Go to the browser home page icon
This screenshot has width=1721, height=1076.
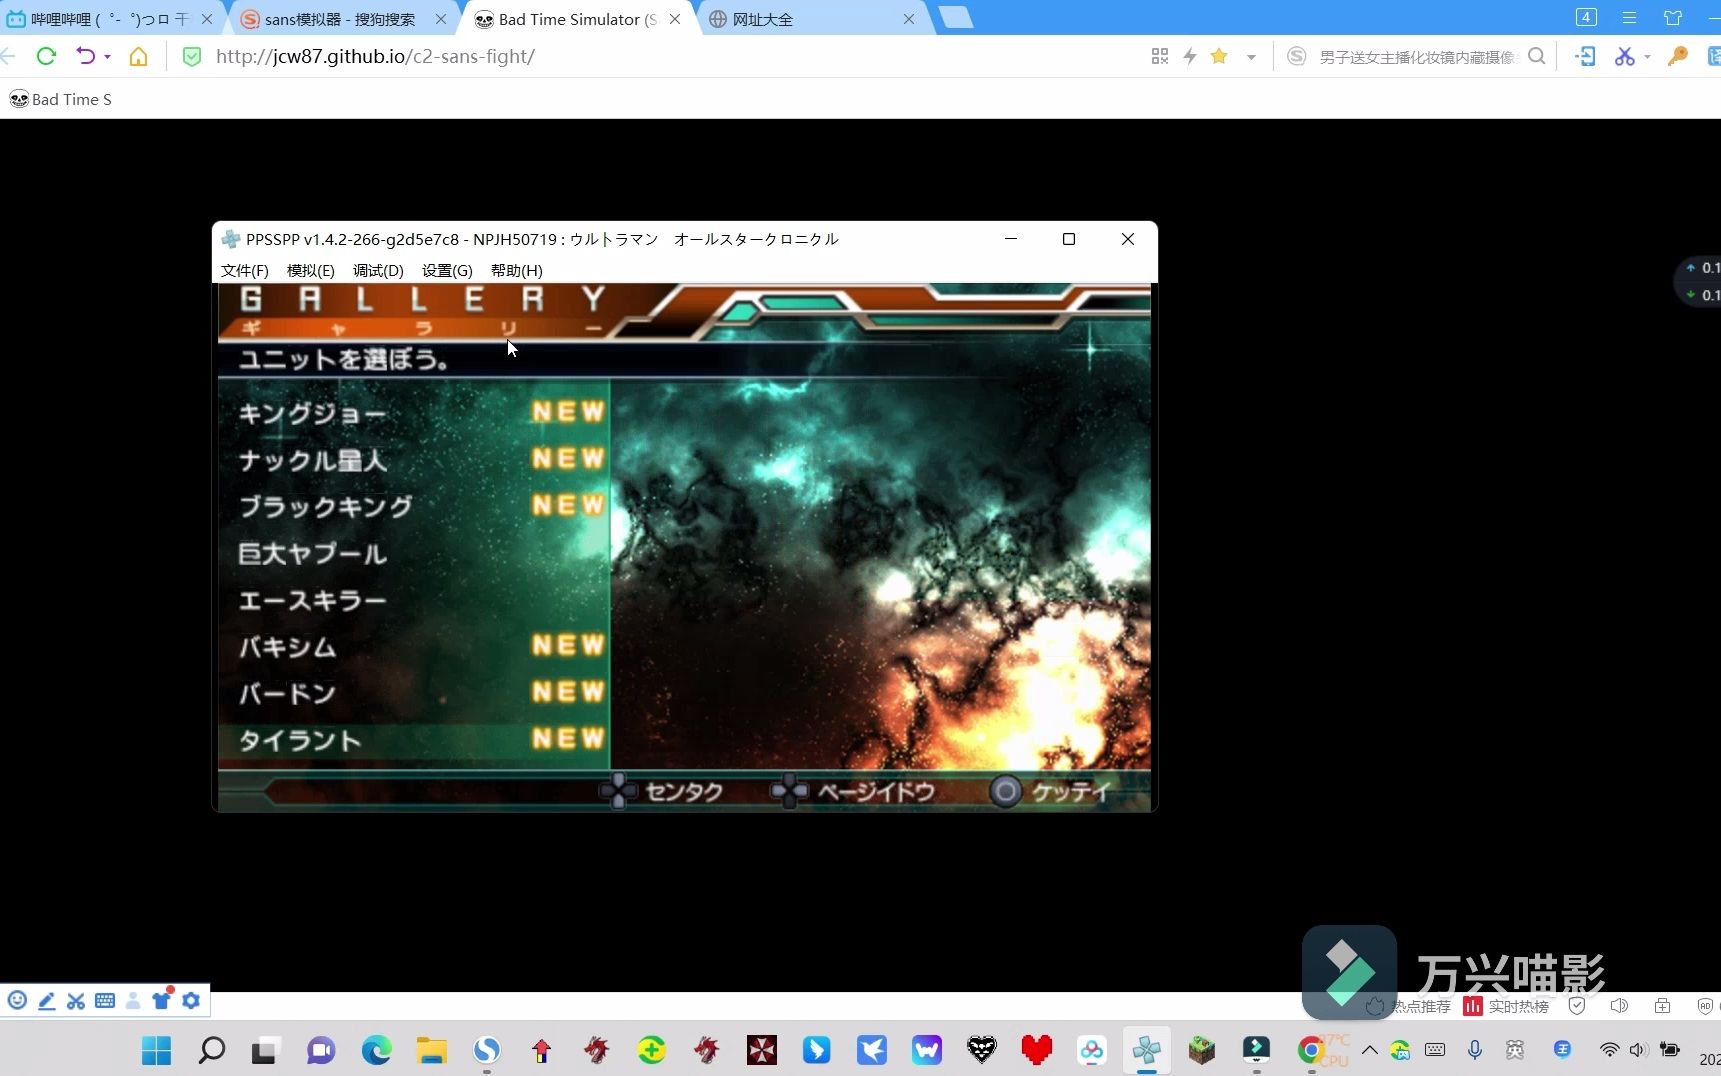click(139, 56)
